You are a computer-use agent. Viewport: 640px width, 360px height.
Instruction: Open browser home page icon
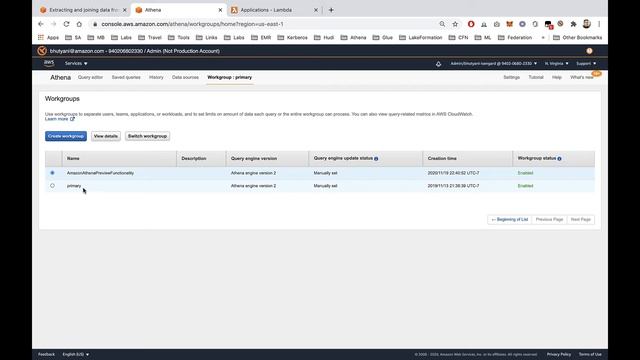click(79, 24)
